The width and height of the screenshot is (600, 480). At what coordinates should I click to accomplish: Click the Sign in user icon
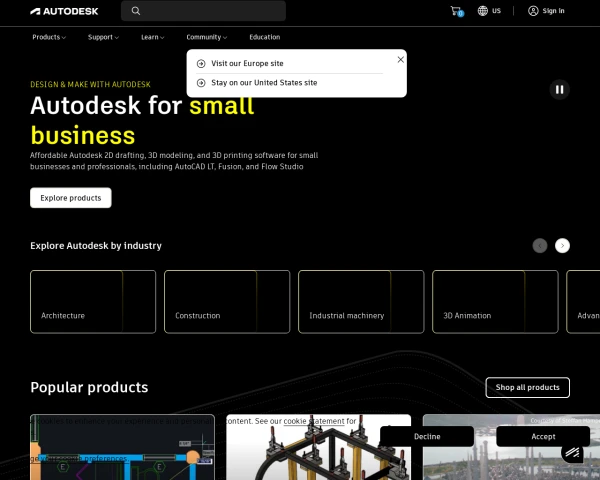point(533,11)
